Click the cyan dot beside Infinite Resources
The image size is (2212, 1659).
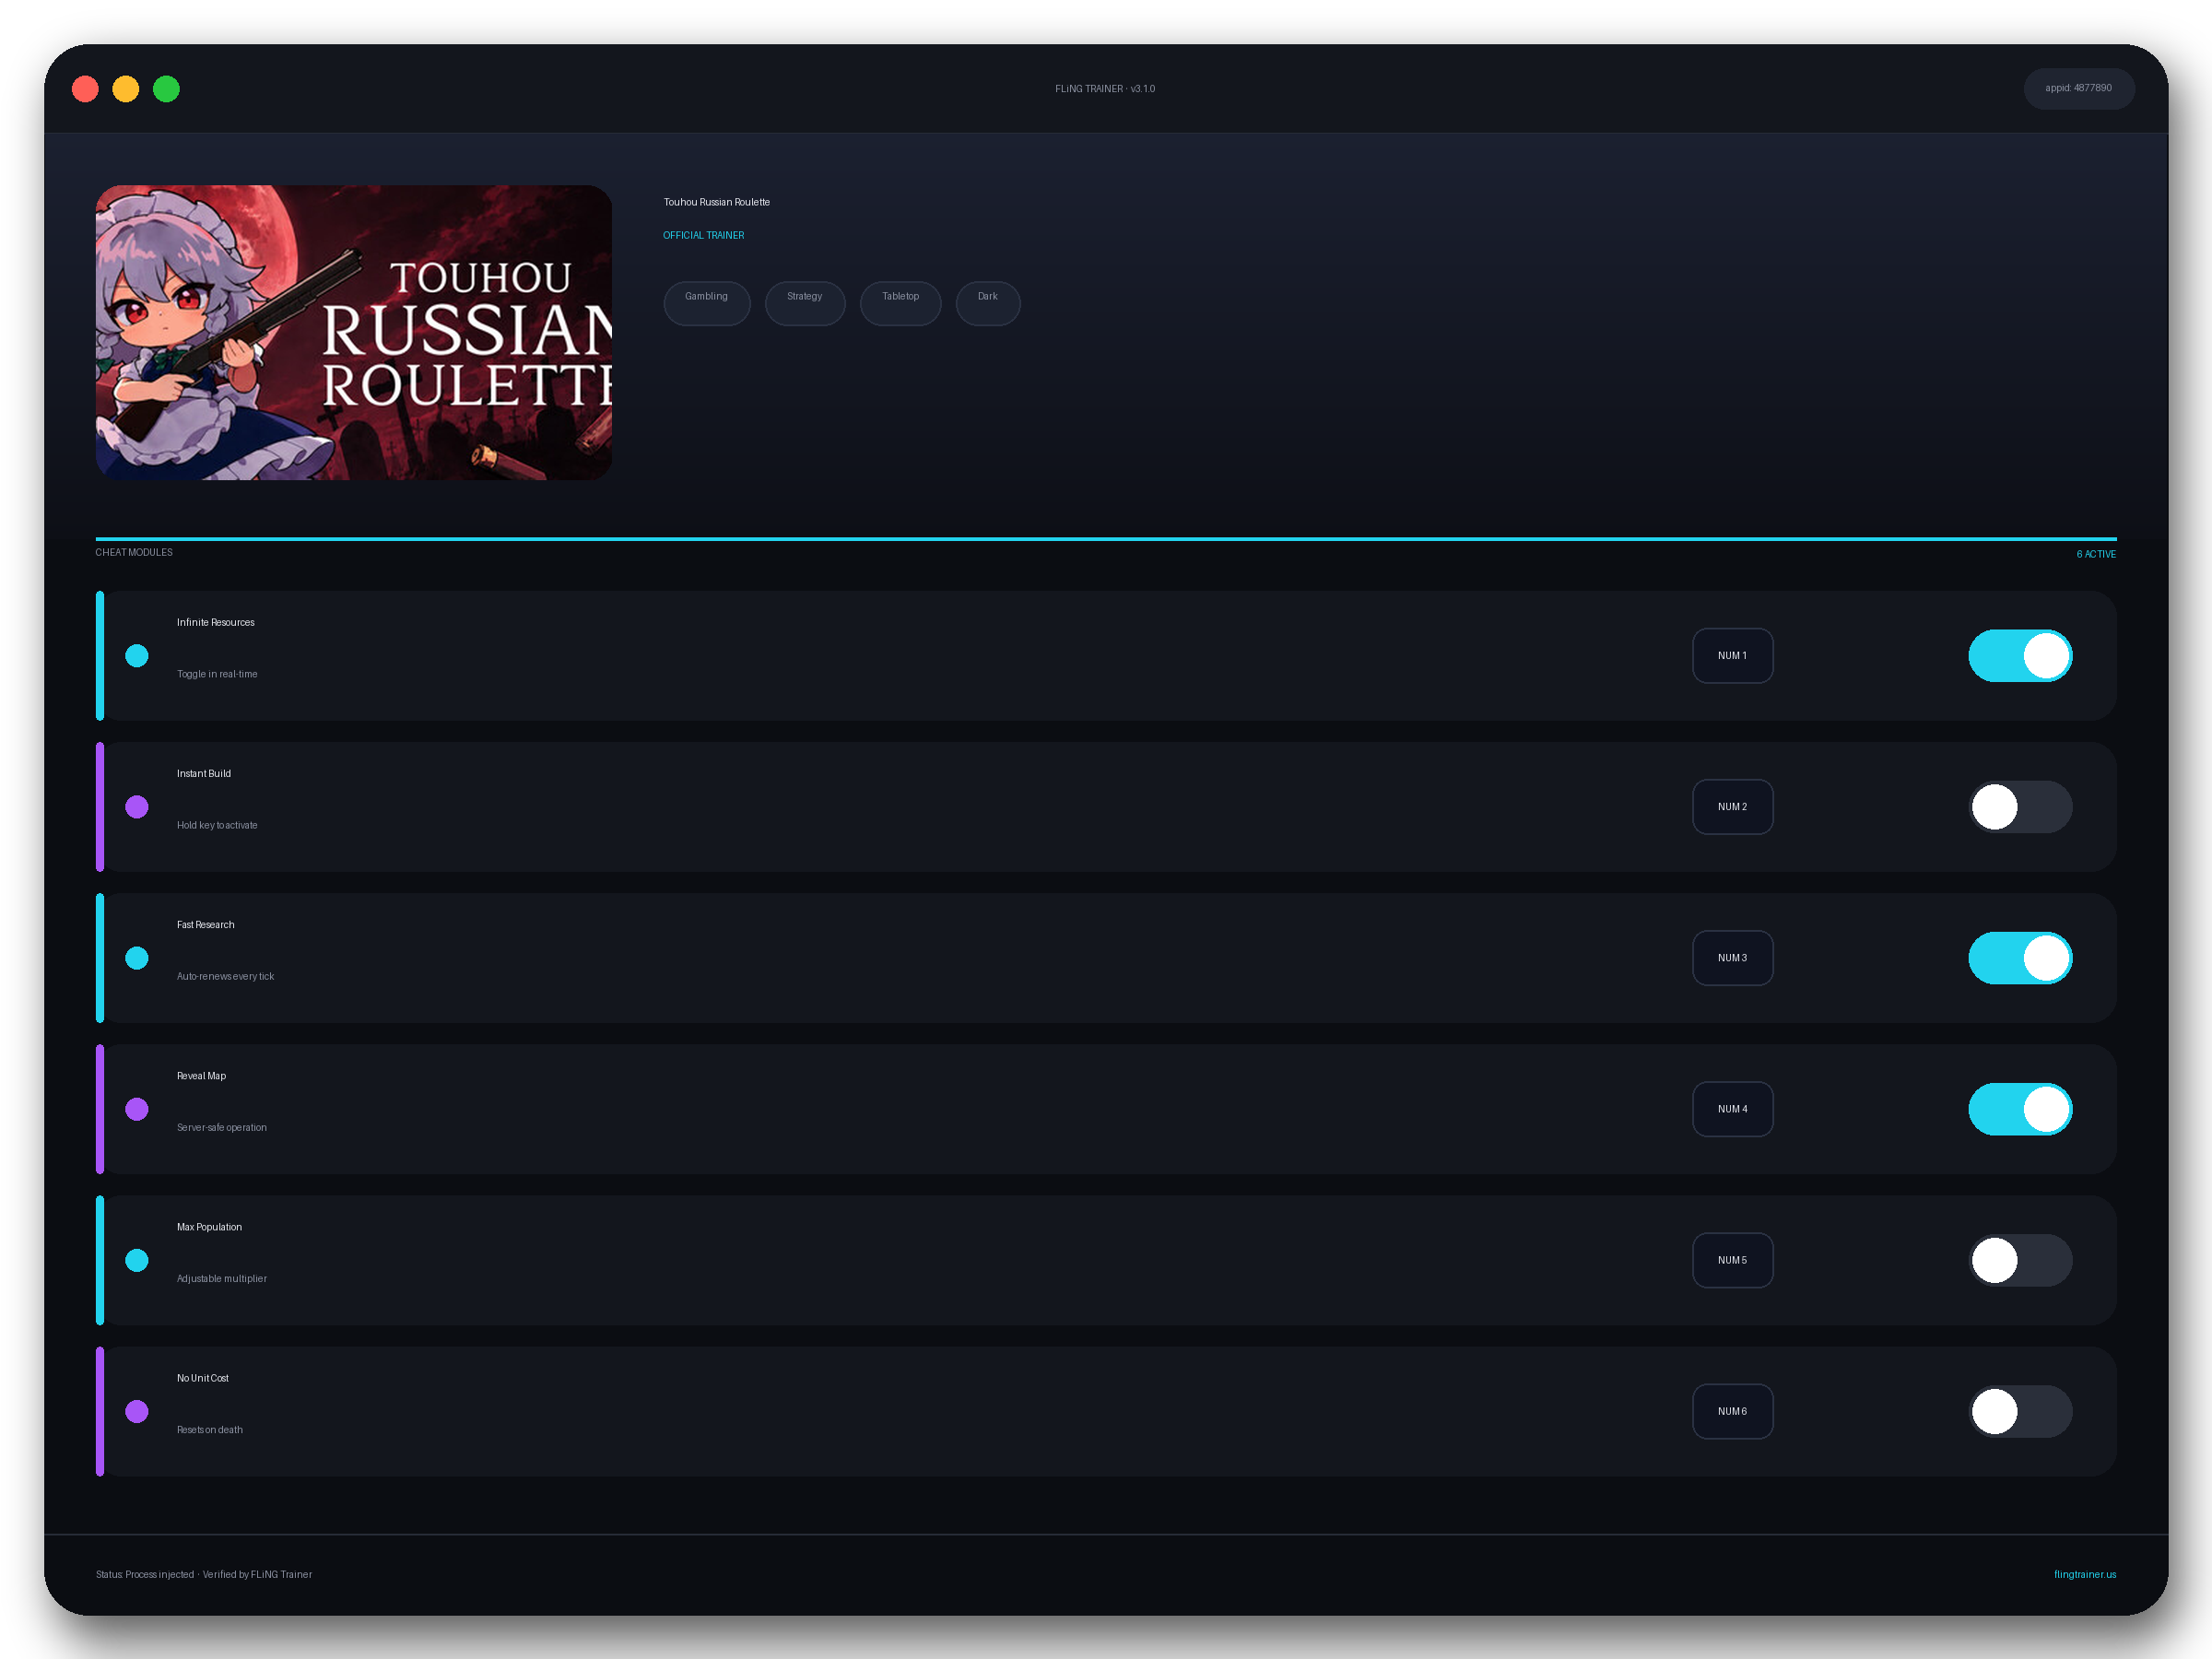coord(137,656)
